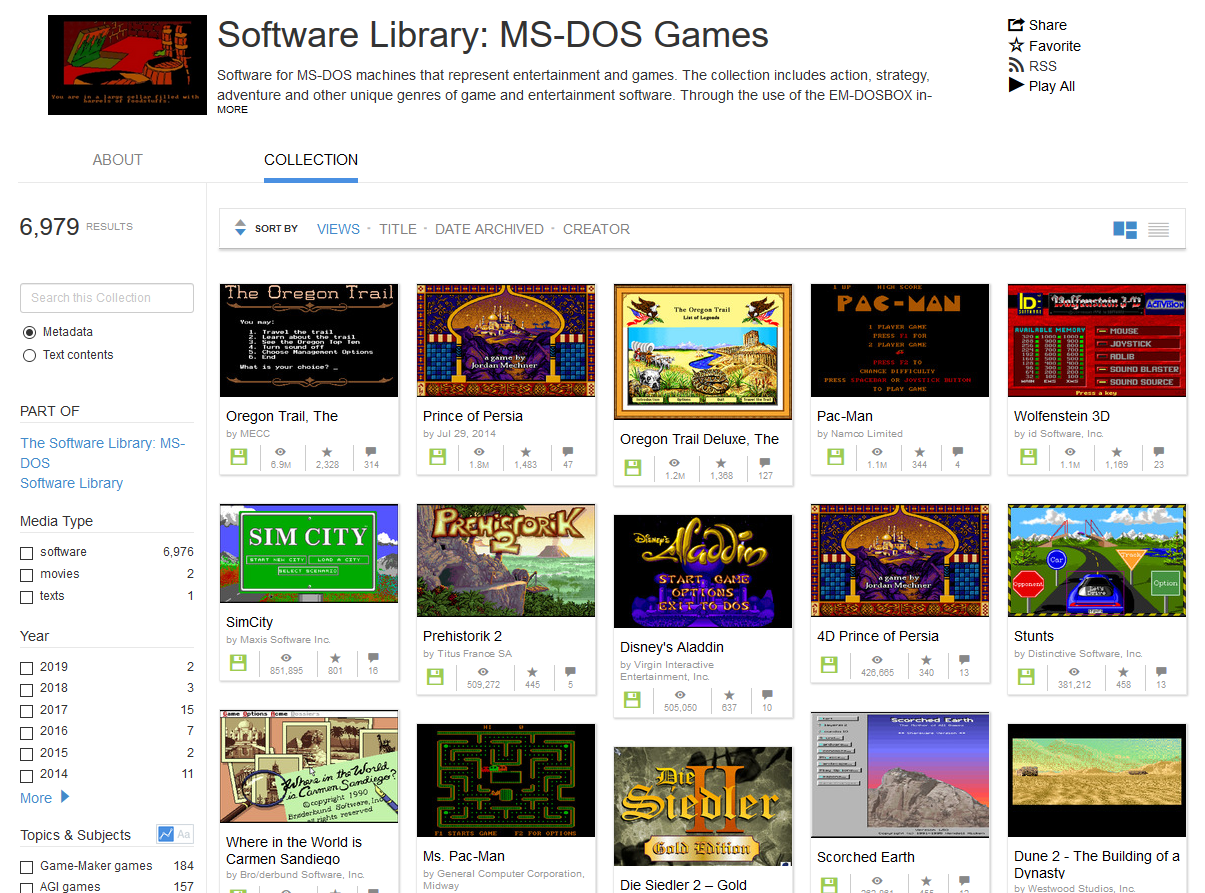
Task: Click views eye icon on Oregon Trail card
Action: point(281,451)
